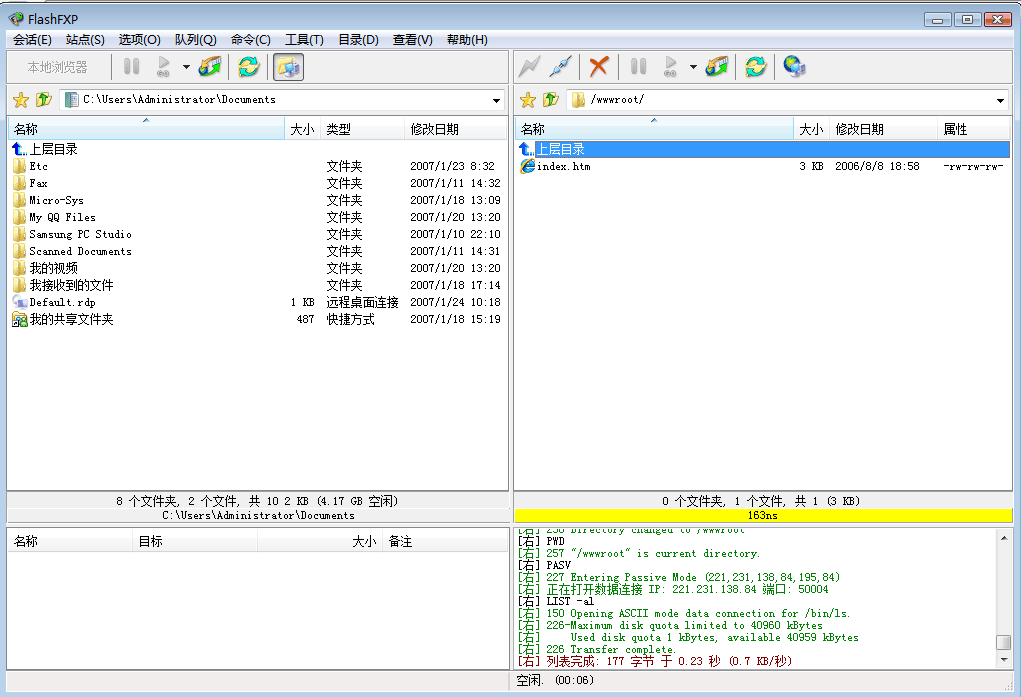Open the local pane bookmarks star
The height and width of the screenshot is (697, 1021).
coord(20,100)
